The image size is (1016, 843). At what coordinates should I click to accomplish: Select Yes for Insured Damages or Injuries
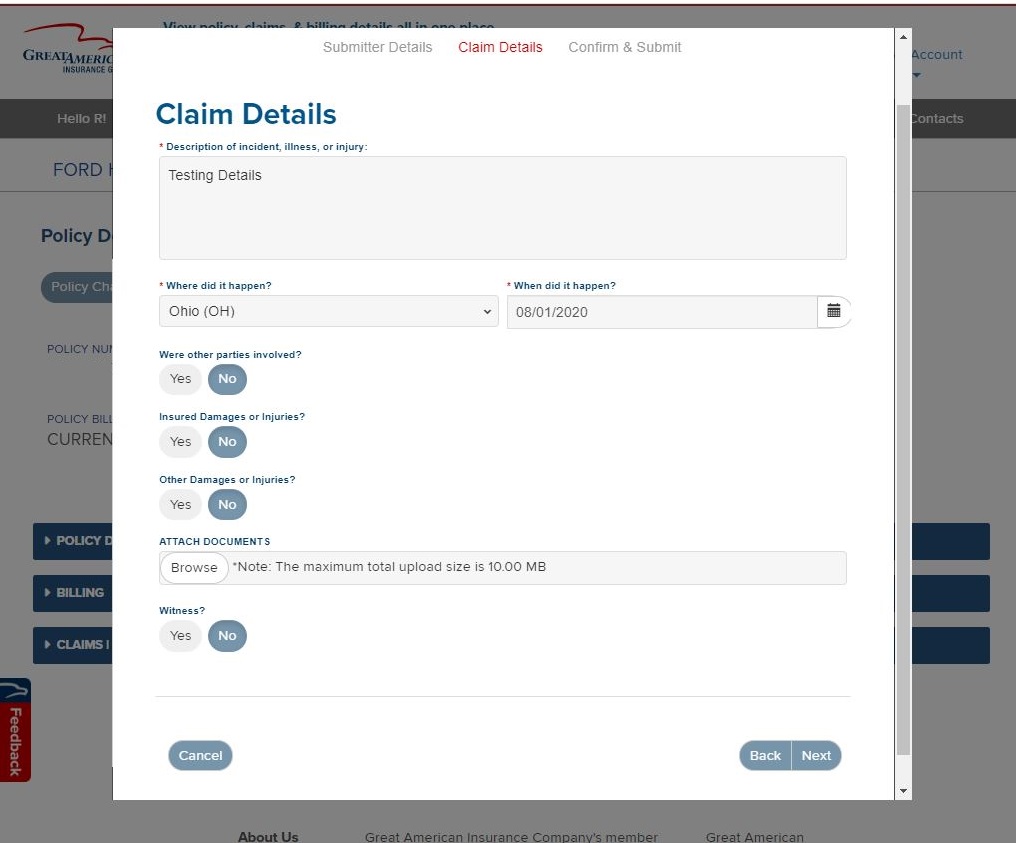tap(180, 442)
